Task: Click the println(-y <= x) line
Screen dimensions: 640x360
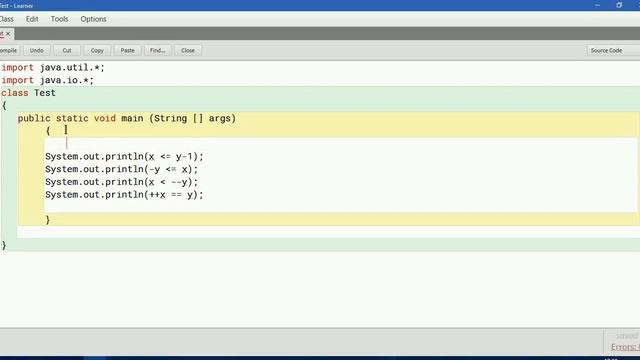Action: click(122, 169)
